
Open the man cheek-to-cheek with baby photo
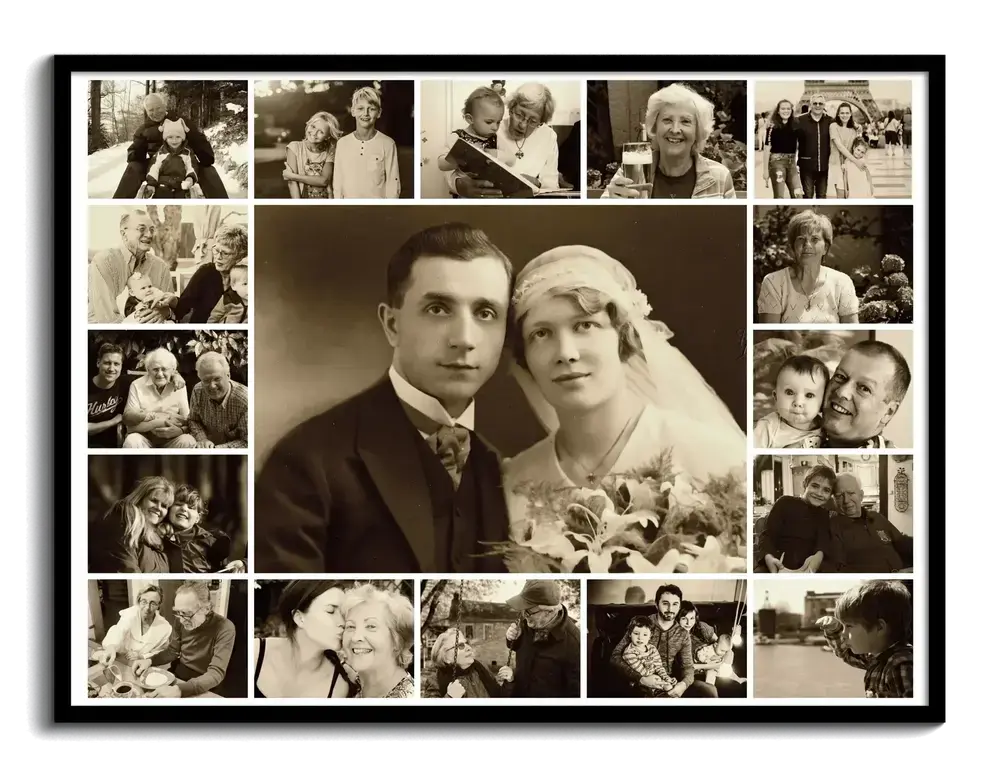click(x=833, y=388)
